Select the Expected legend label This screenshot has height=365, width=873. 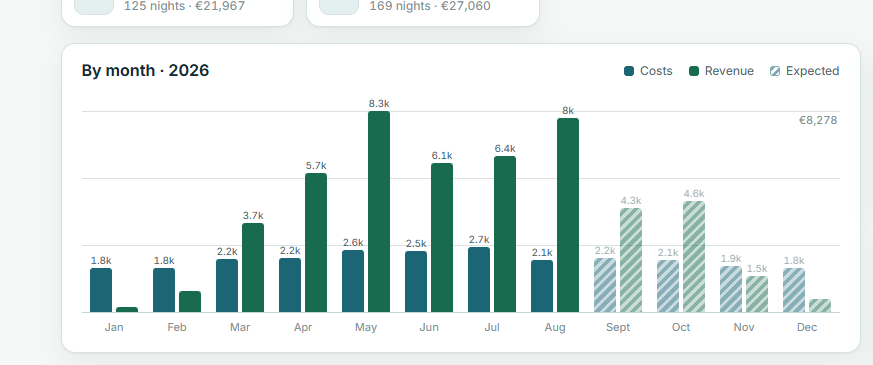812,71
